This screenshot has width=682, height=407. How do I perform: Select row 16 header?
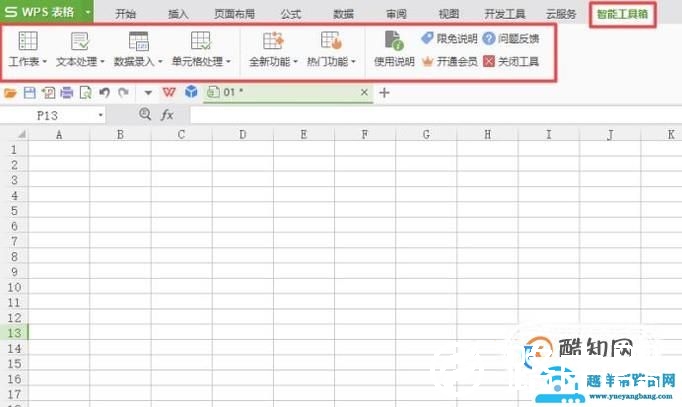coord(14,379)
